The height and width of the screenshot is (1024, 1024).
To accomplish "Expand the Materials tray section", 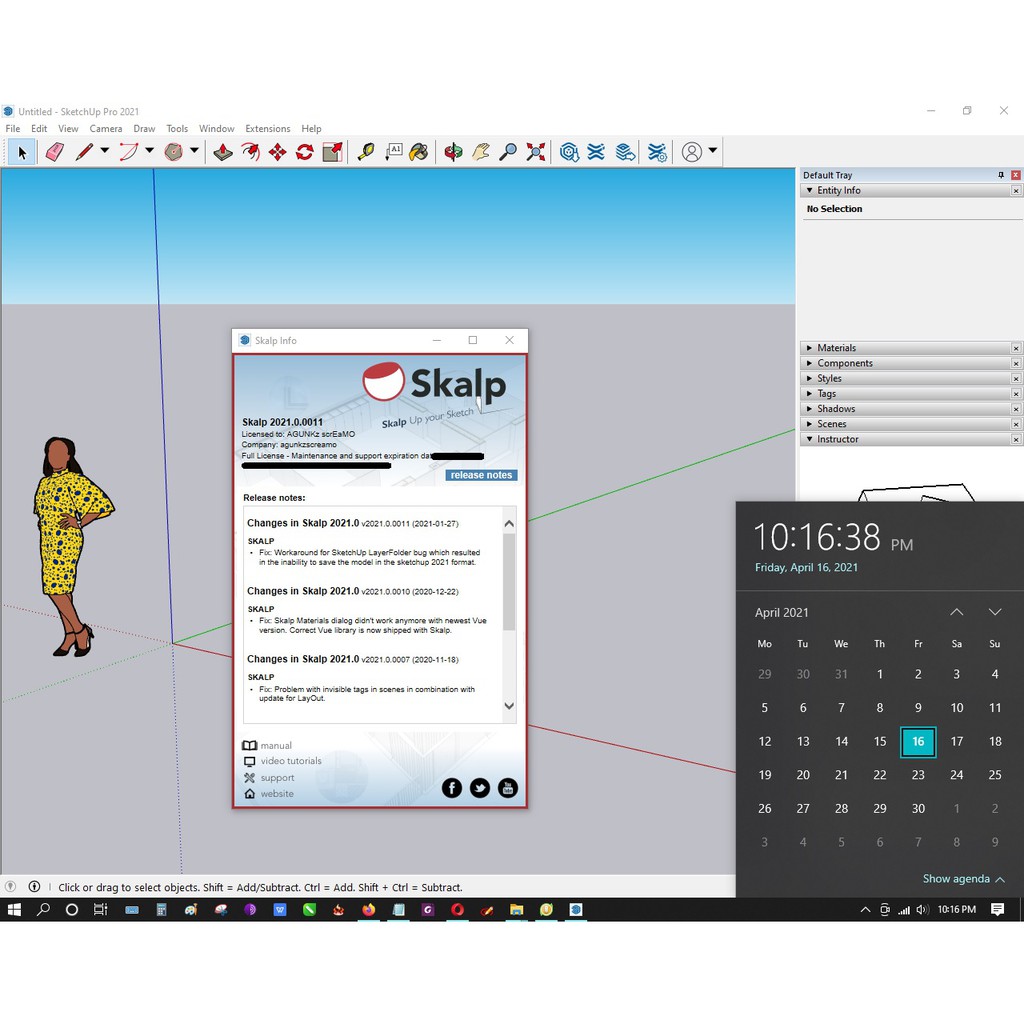I will tap(810, 348).
